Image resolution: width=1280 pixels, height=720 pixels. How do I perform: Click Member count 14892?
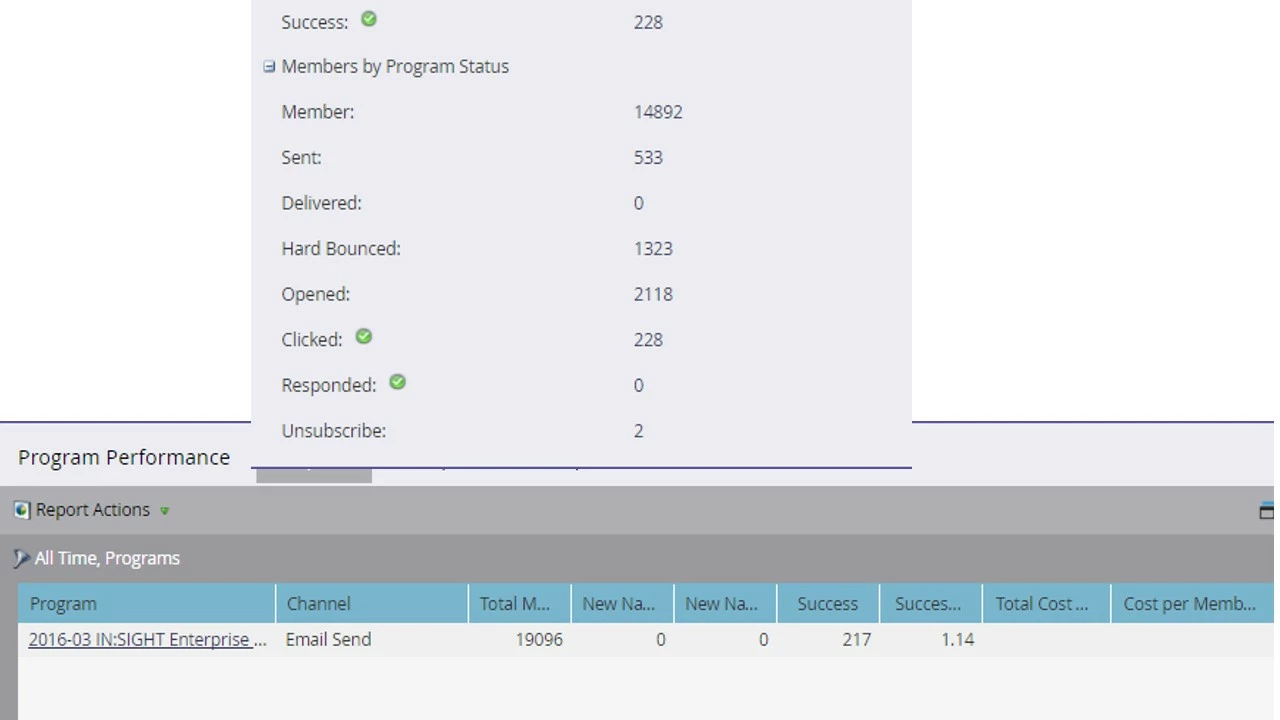(x=658, y=112)
